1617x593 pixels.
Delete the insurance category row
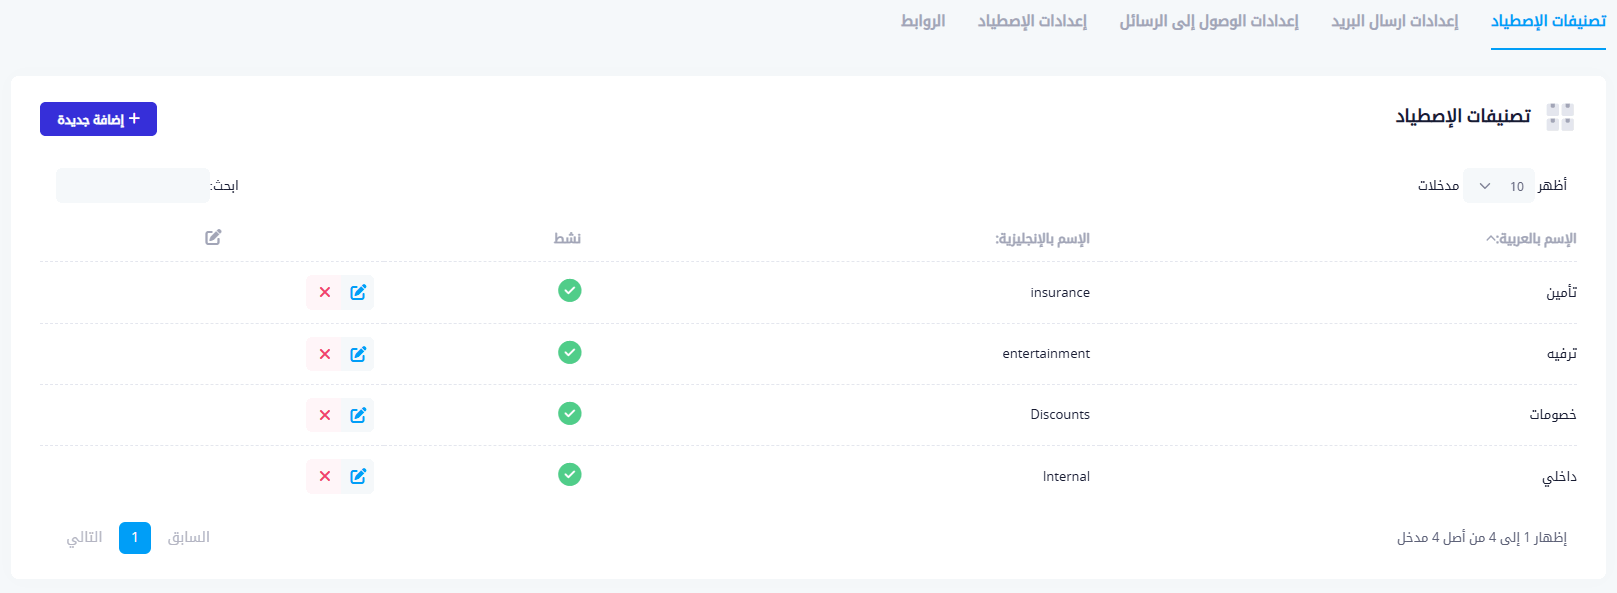click(325, 292)
